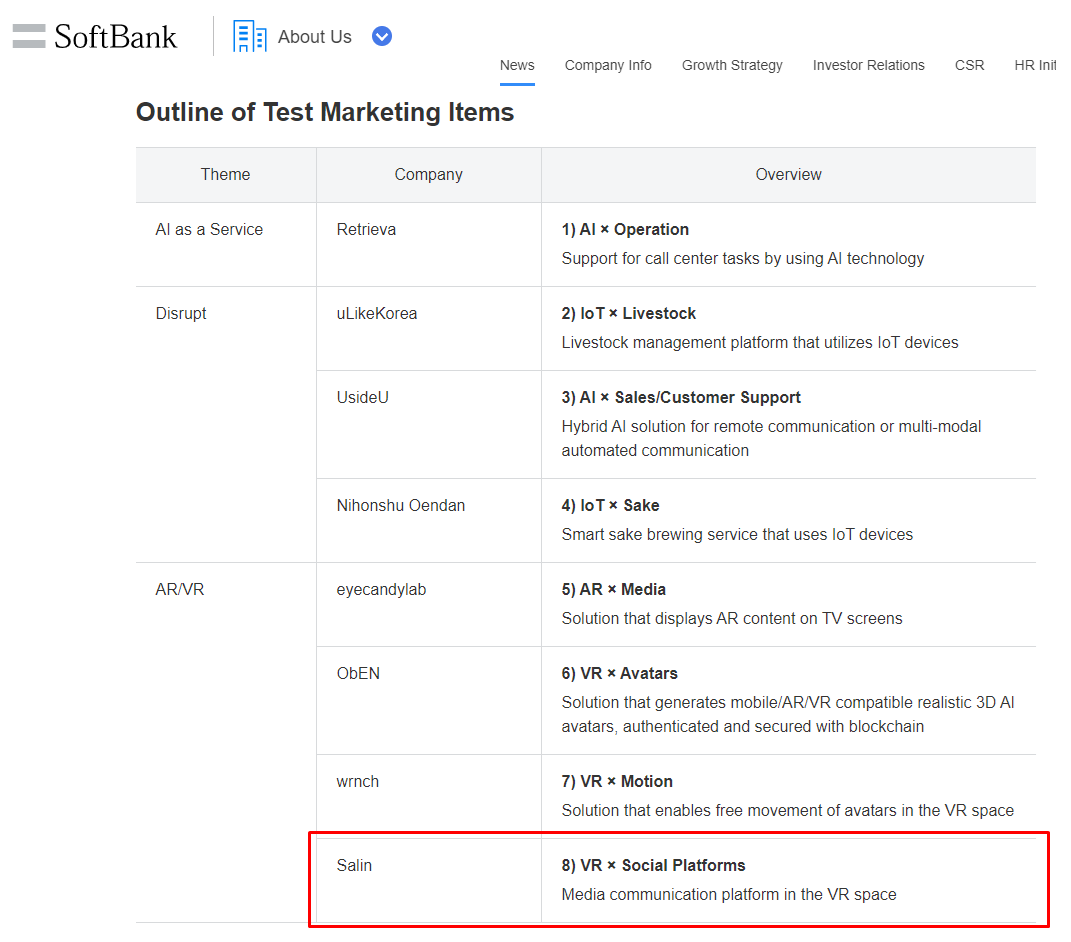
Task: Switch to the News tab
Action: pyautogui.click(x=517, y=66)
